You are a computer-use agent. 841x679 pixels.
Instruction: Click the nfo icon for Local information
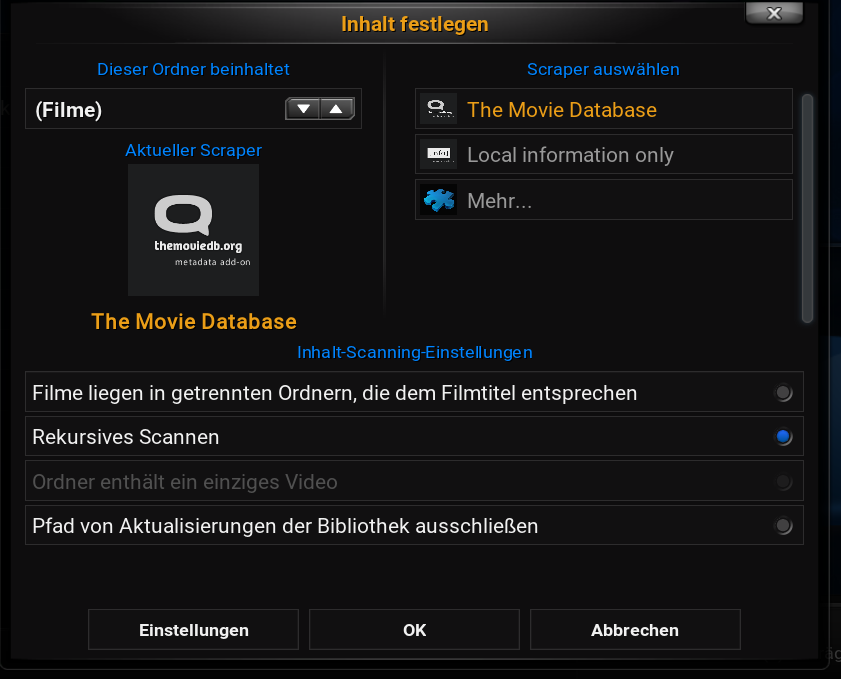438,154
